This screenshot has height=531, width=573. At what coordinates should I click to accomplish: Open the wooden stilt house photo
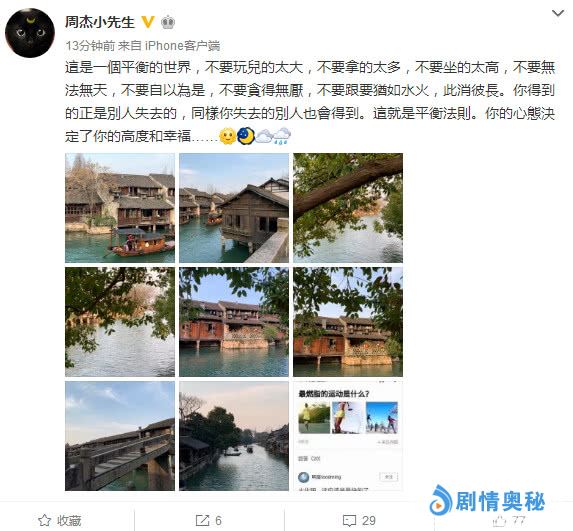[x=234, y=208]
